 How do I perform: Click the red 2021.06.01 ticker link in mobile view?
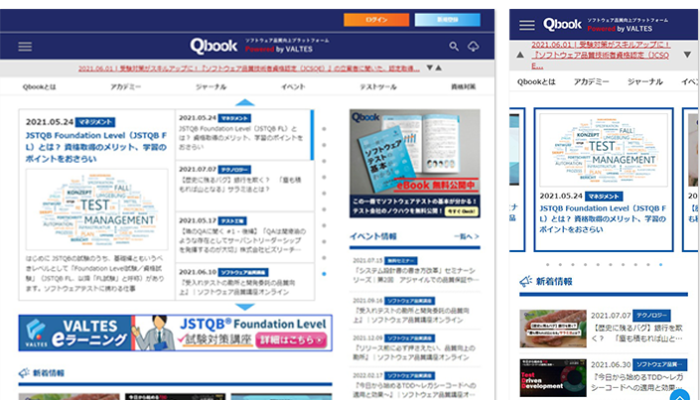pyautogui.click(x=600, y=55)
